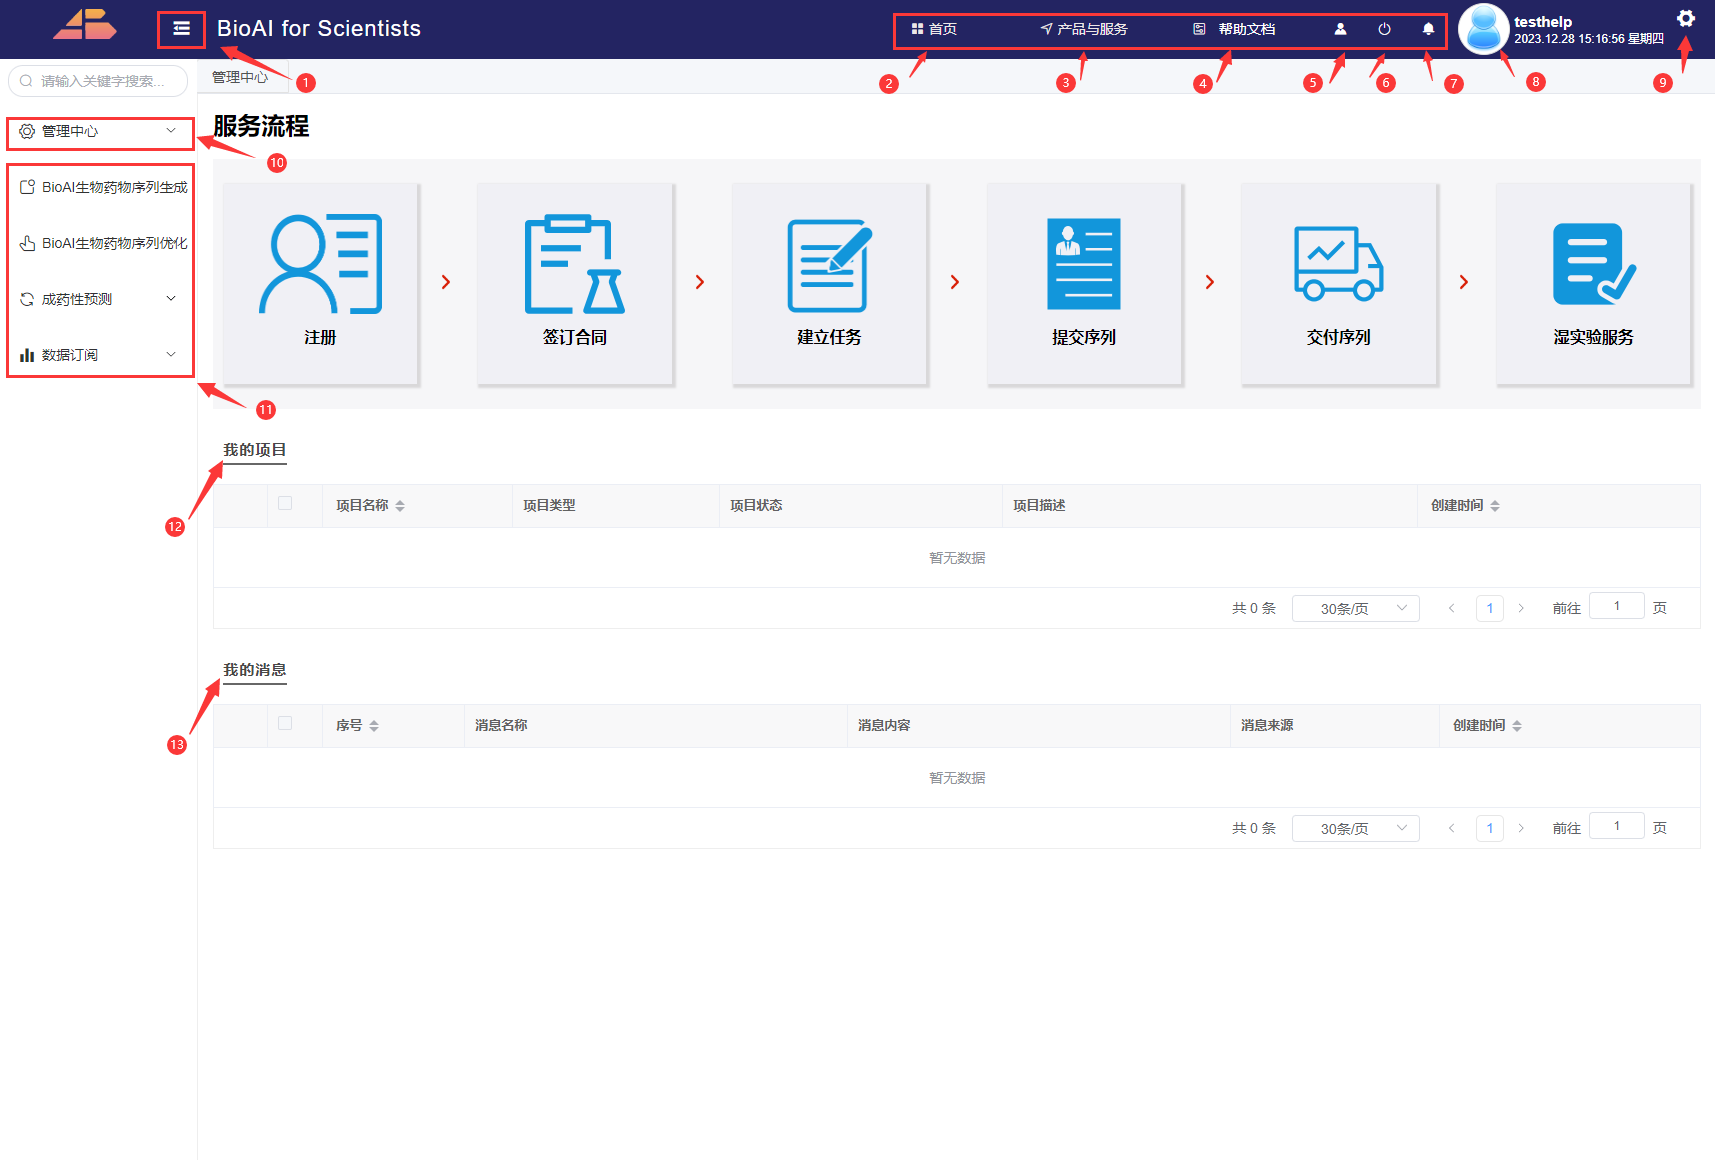Click the 项目状态 column header
Image resolution: width=1715 pixels, height=1160 pixels.
coord(757,506)
